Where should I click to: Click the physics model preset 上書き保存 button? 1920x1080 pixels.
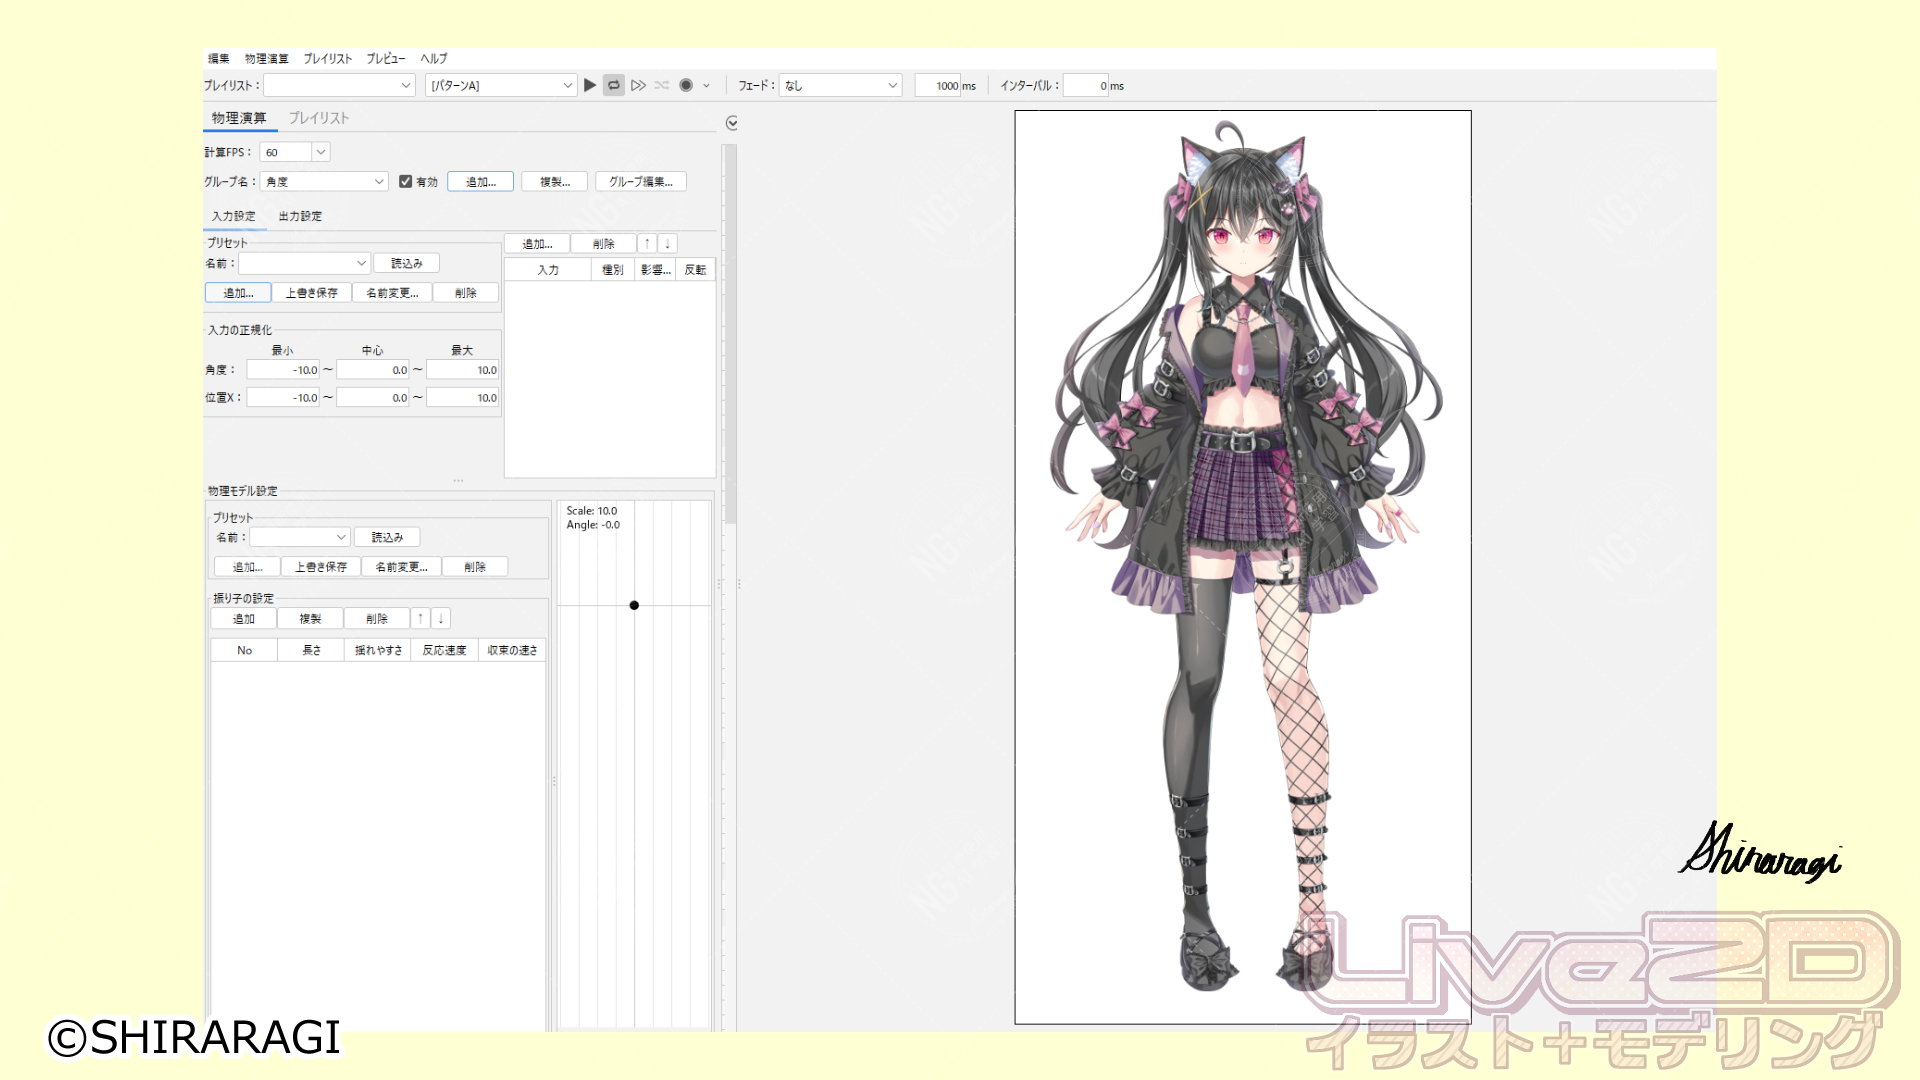click(x=321, y=567)
